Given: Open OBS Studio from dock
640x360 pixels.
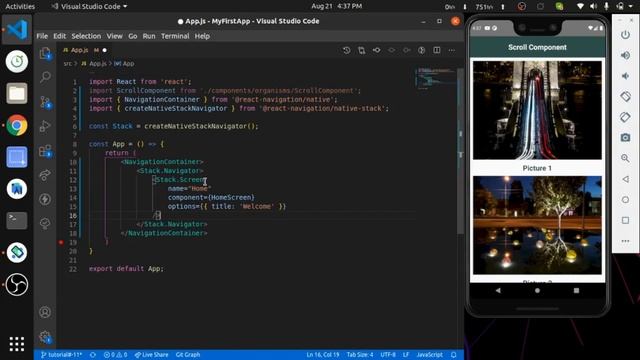Looking at the screenshot, I should [17, 284].
